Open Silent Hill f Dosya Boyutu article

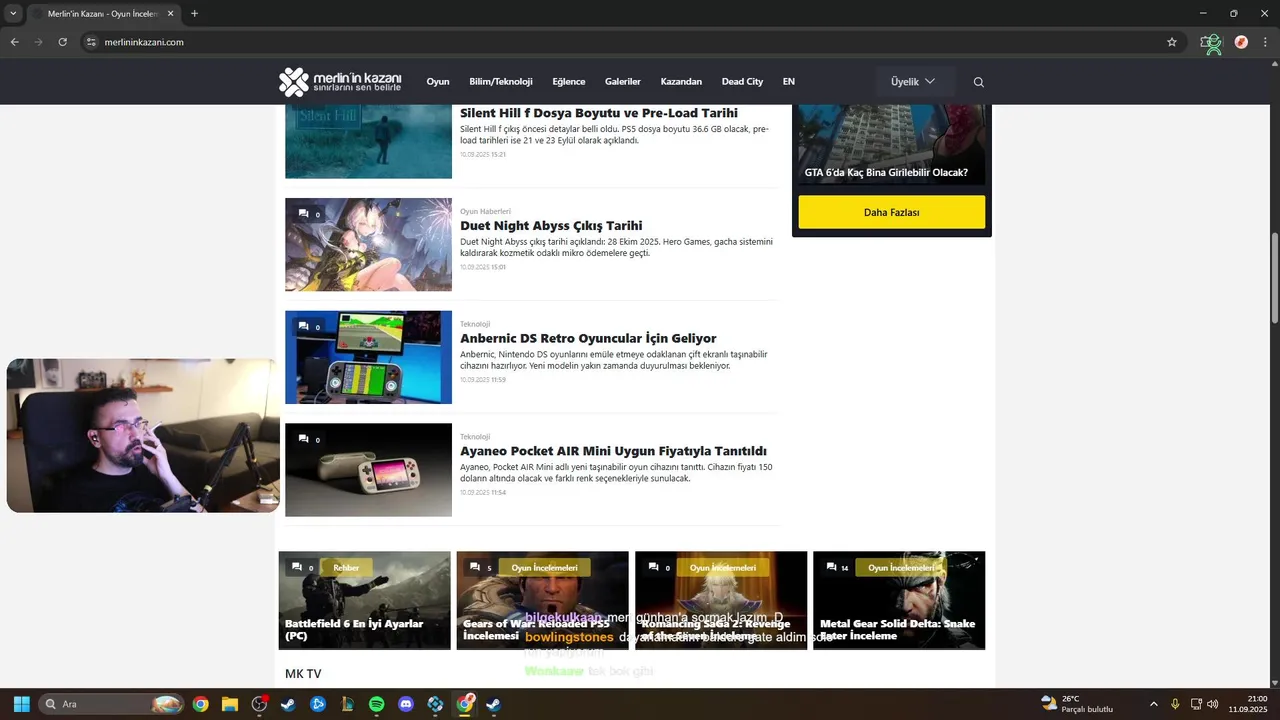pos(599,113)
